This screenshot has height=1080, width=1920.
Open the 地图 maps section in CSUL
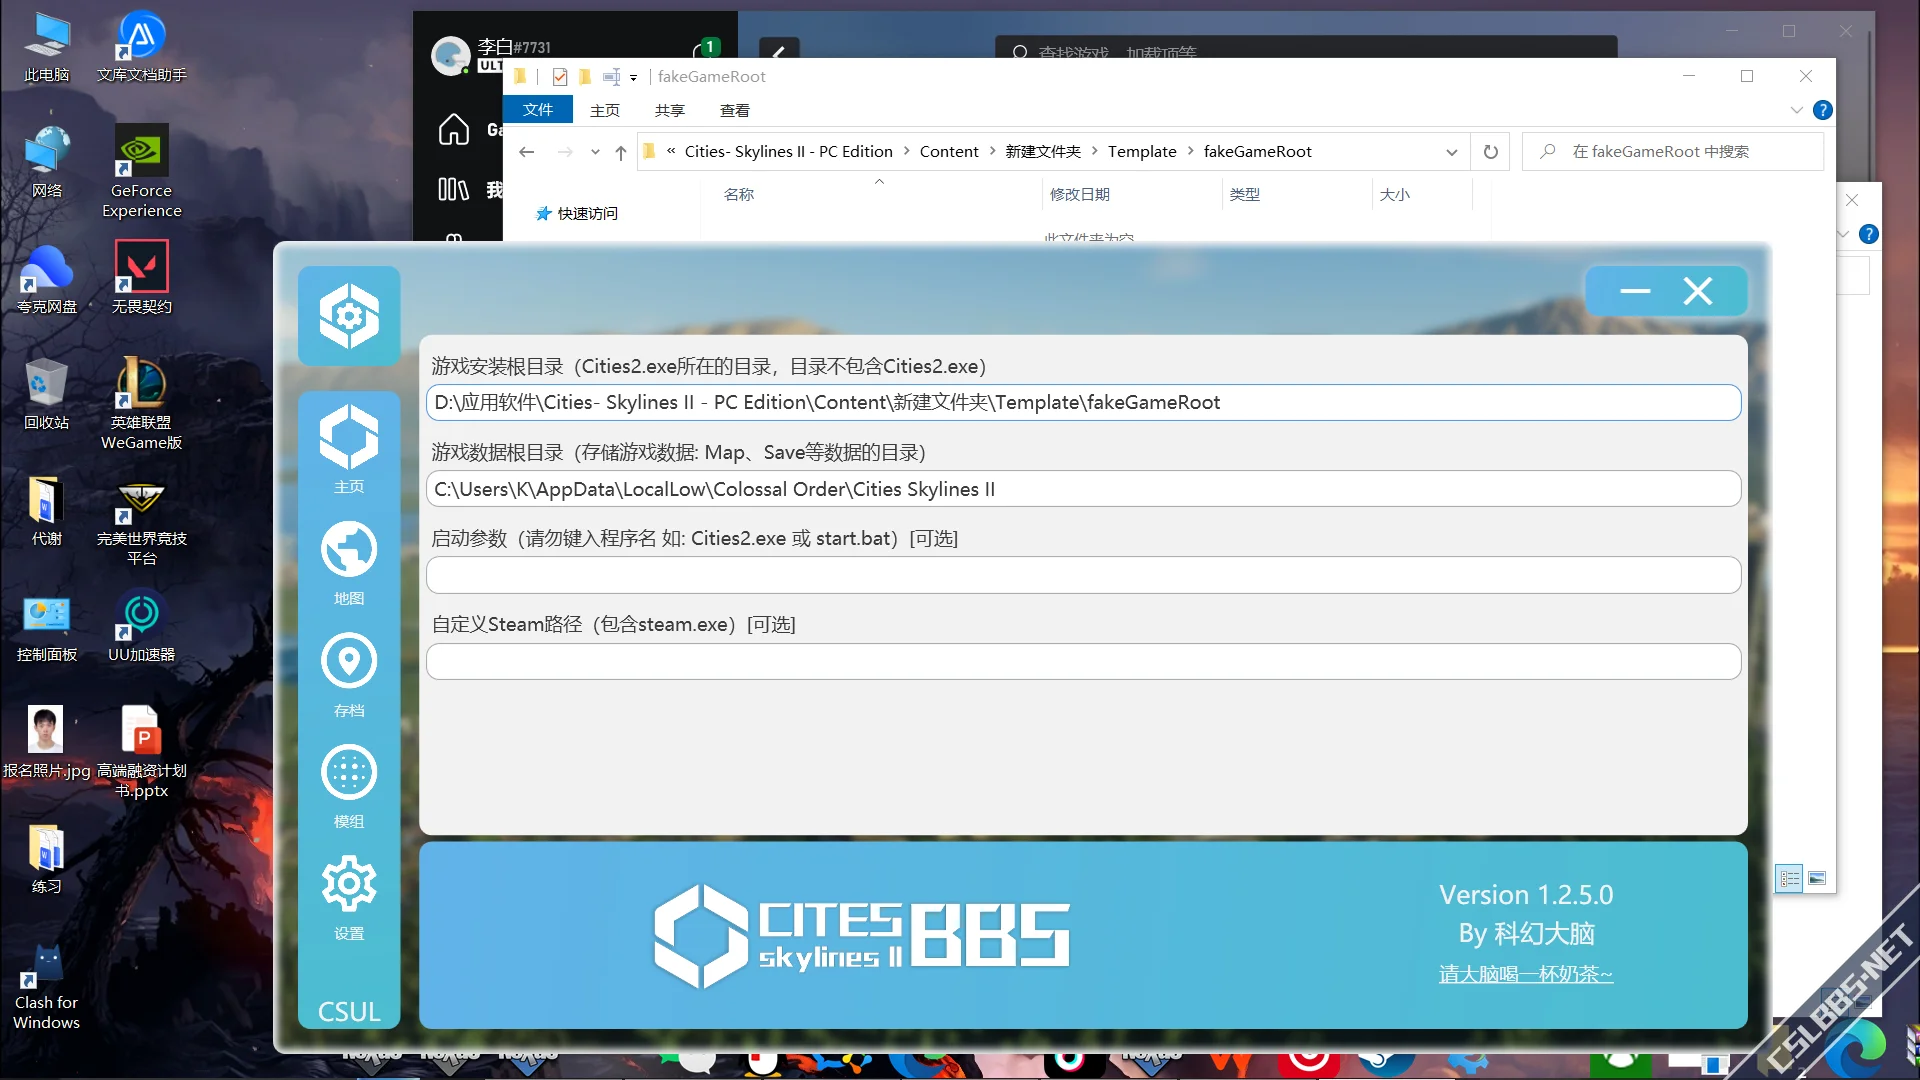349,563
